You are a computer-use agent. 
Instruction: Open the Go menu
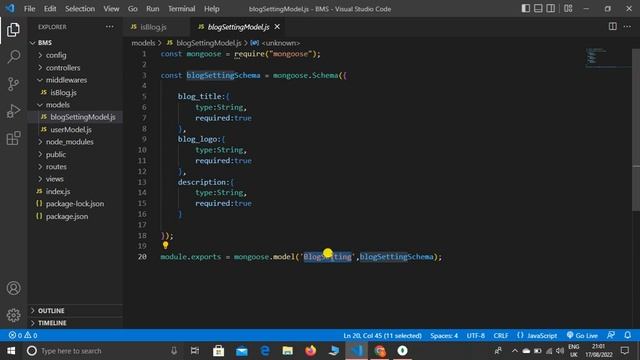[133, 9]
